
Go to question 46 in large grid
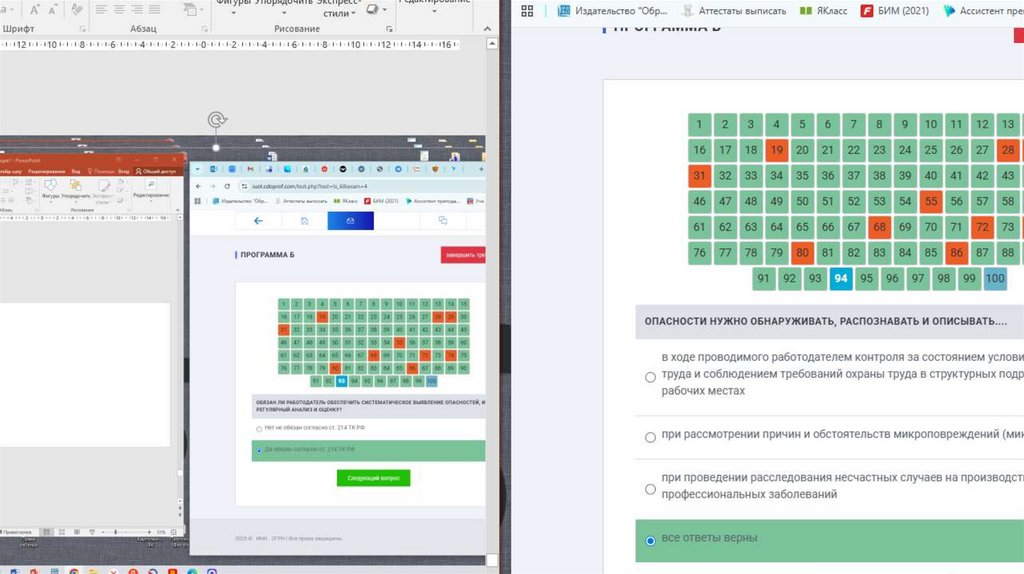699,201
